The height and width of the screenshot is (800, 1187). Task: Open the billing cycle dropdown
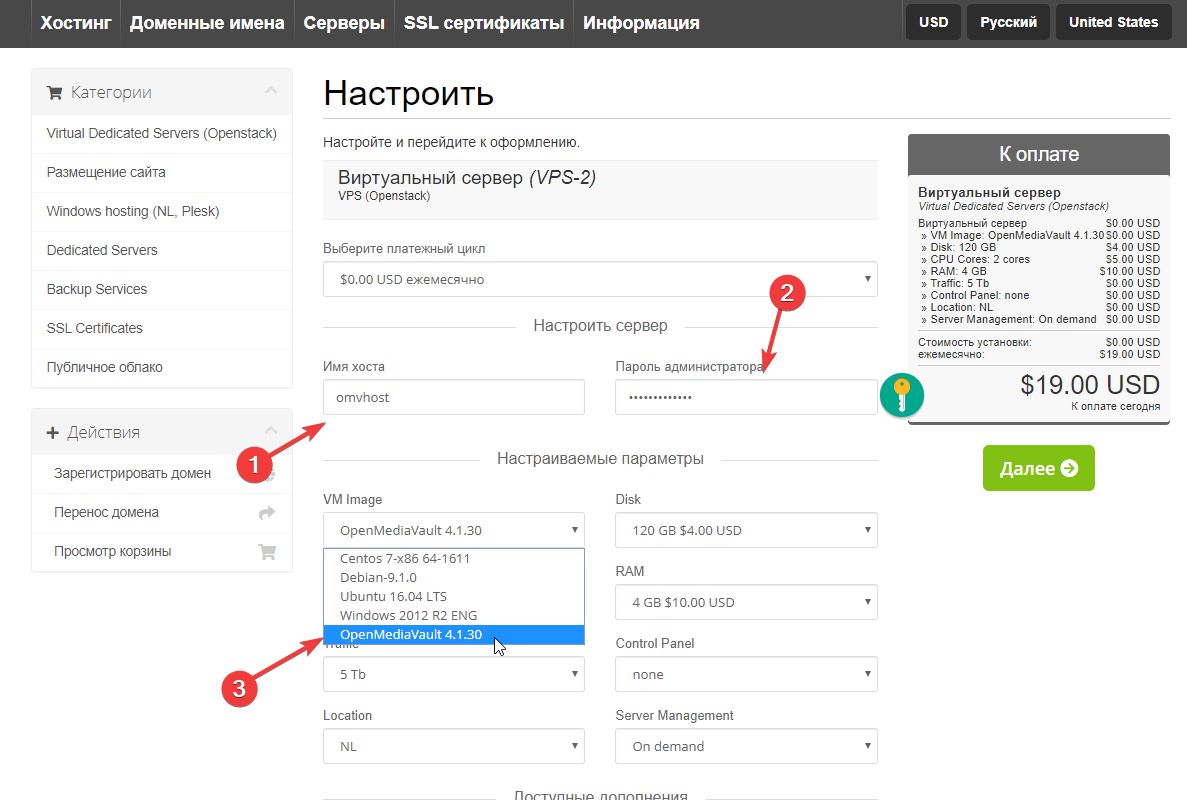point(600,280)
